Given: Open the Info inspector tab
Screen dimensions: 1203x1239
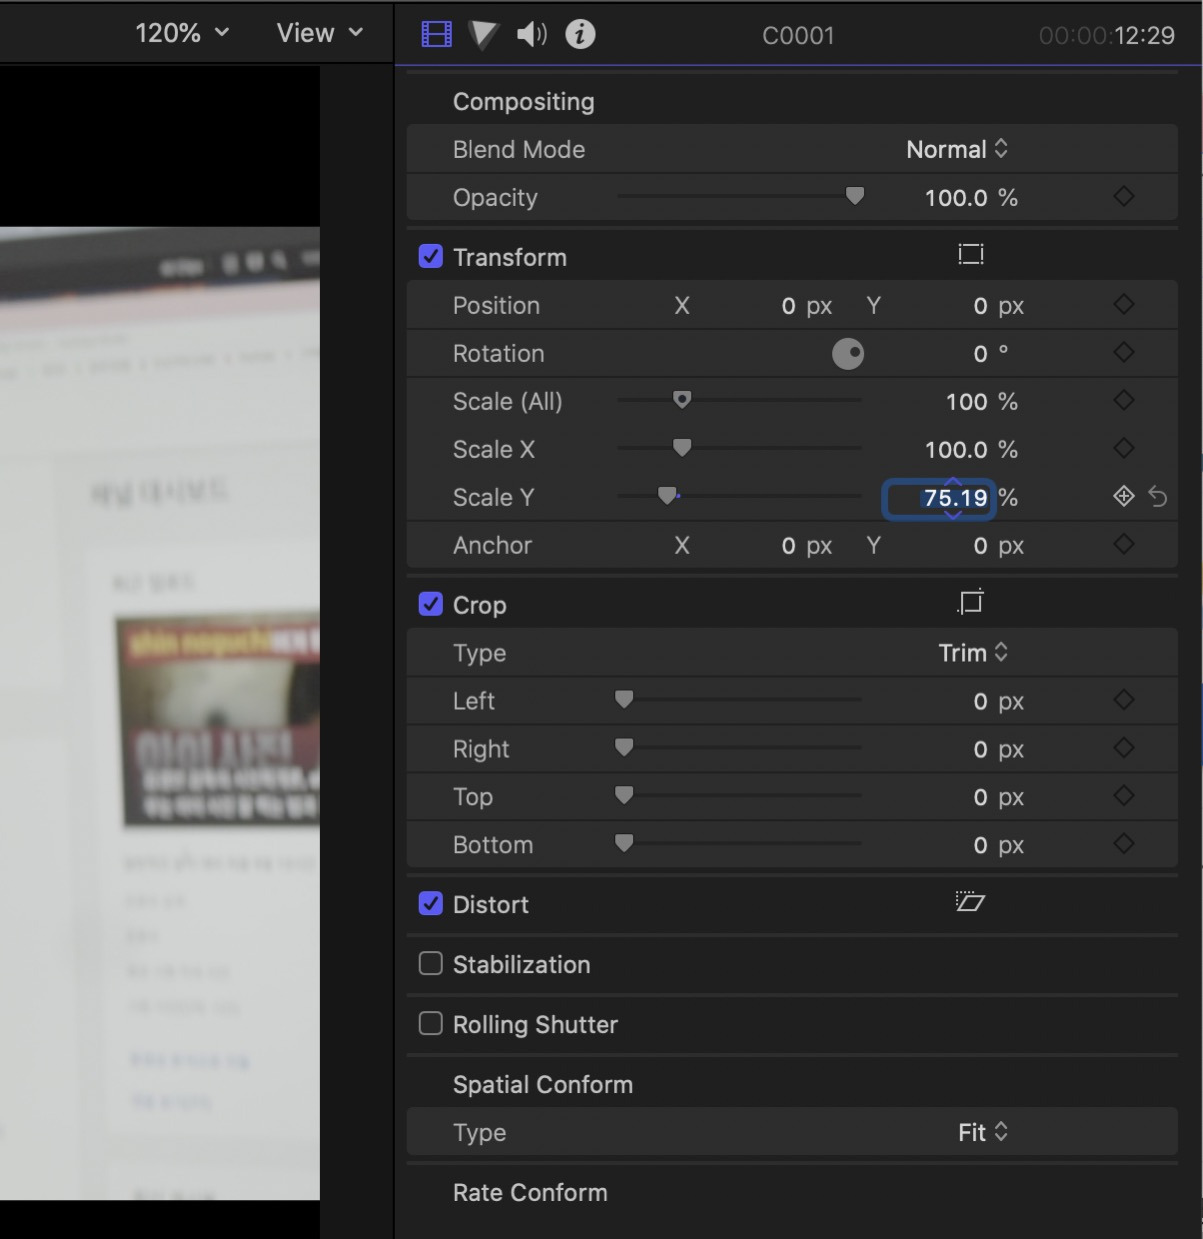Looking at the screenshot, I should pyautogui.click(x=580, y=35).
